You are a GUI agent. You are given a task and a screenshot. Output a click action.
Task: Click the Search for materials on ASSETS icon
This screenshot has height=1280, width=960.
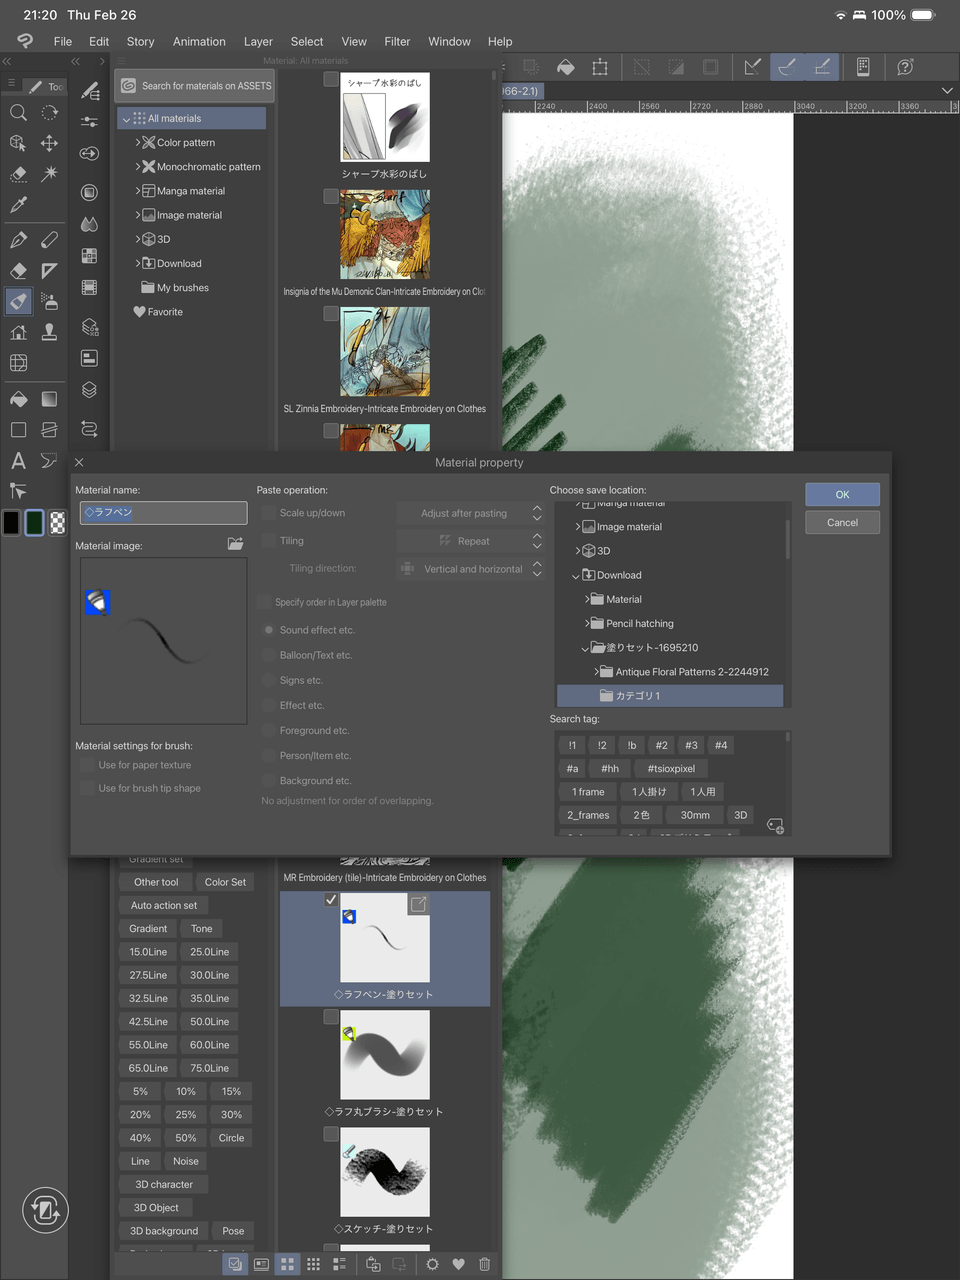(129, 86)
